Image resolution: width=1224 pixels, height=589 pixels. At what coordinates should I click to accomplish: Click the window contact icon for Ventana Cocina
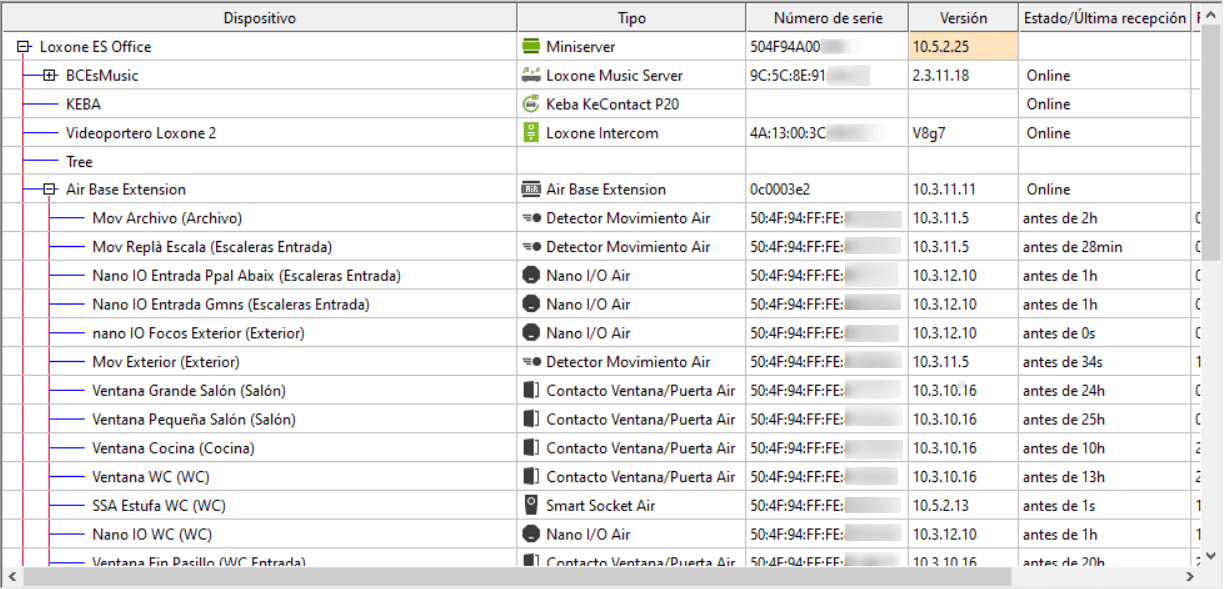(531, 448)
